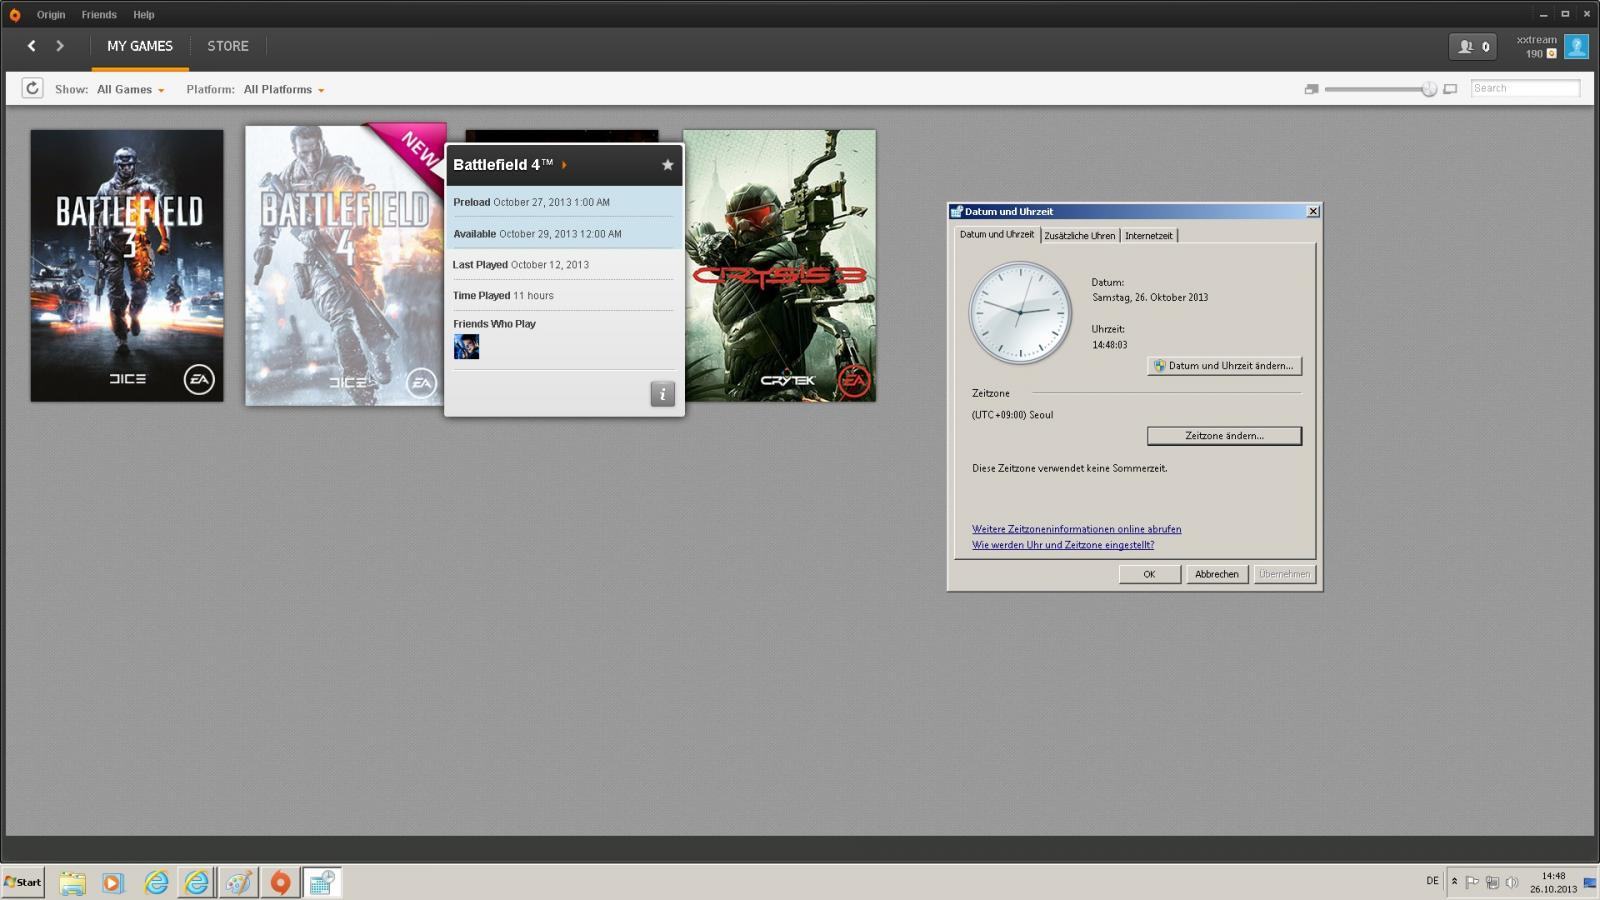Go back with the left arrow

click(x=32, y=46)
